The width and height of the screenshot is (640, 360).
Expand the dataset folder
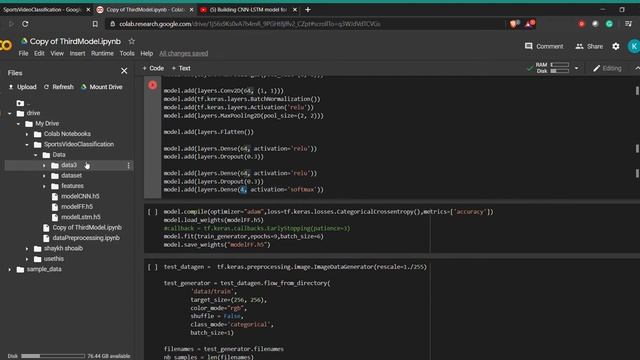(44, 176)
